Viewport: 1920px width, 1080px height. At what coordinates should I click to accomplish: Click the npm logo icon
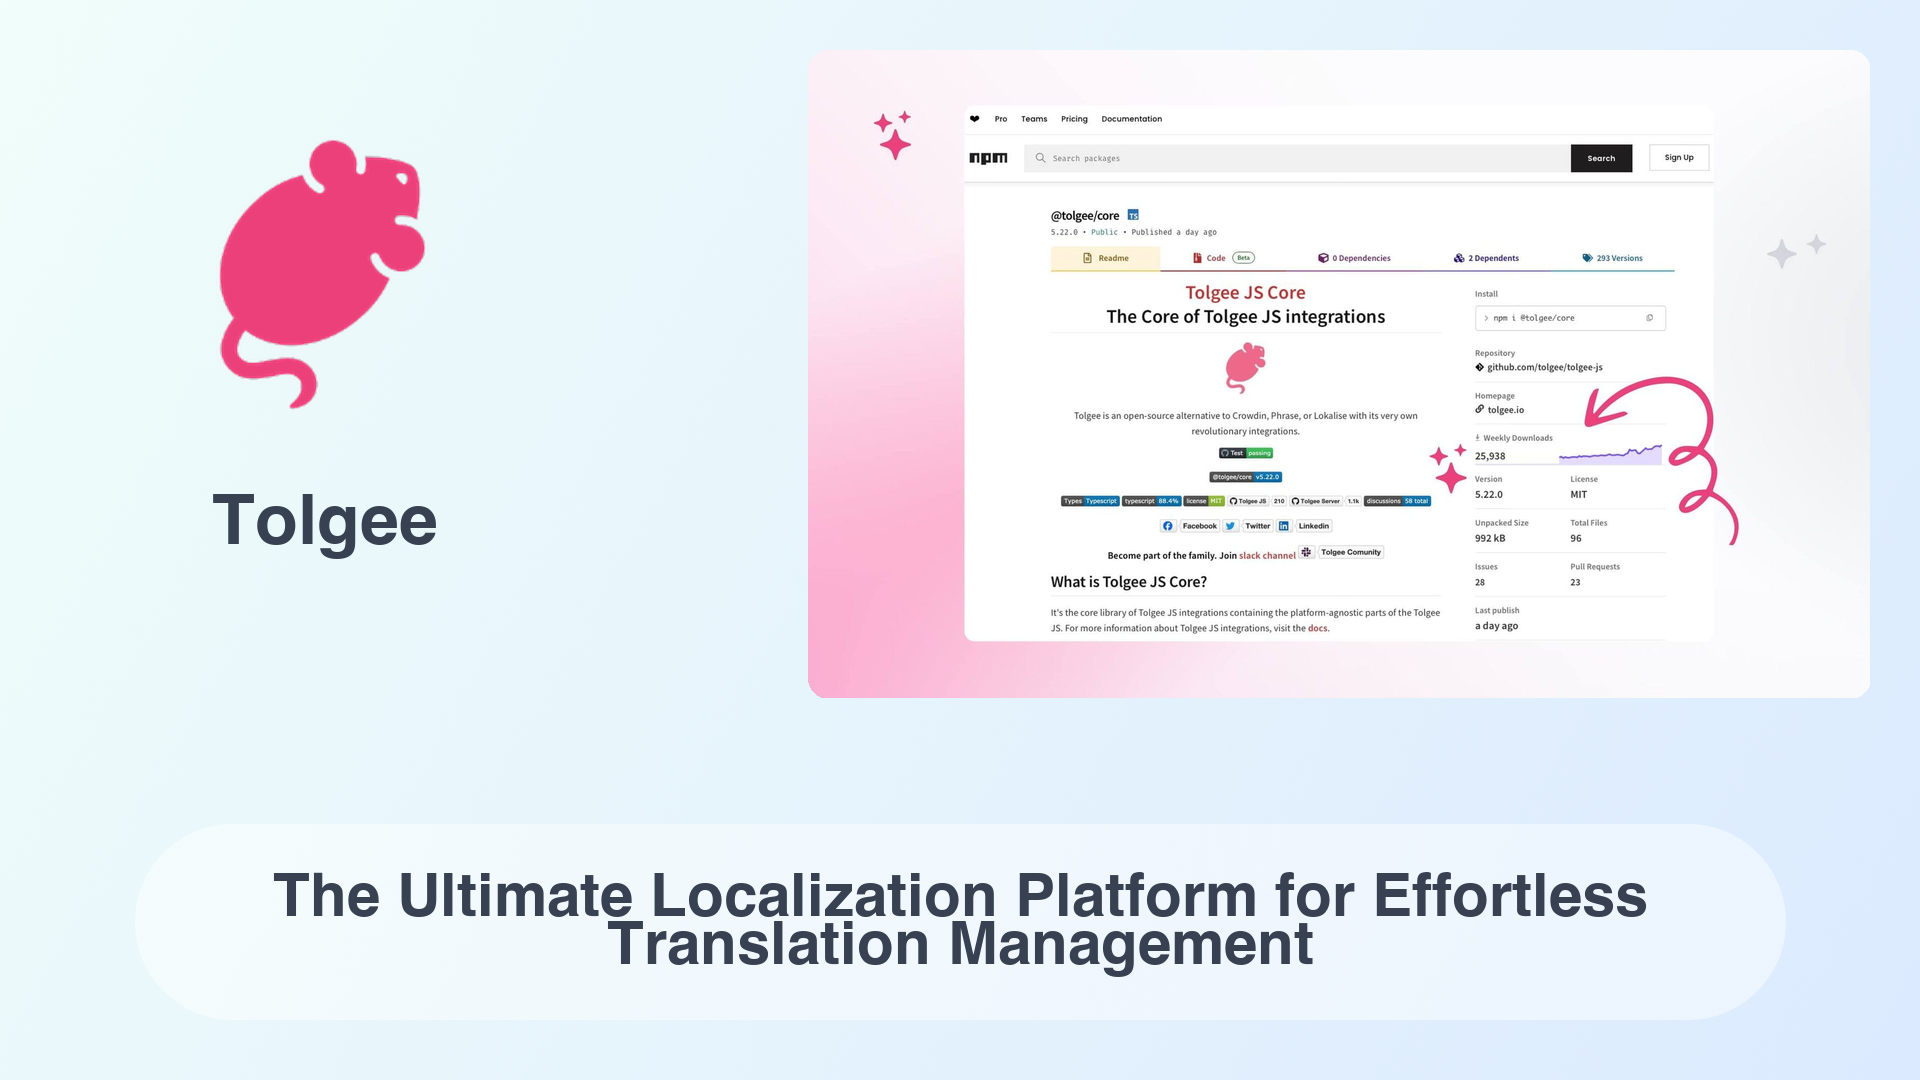pos(988,157)
